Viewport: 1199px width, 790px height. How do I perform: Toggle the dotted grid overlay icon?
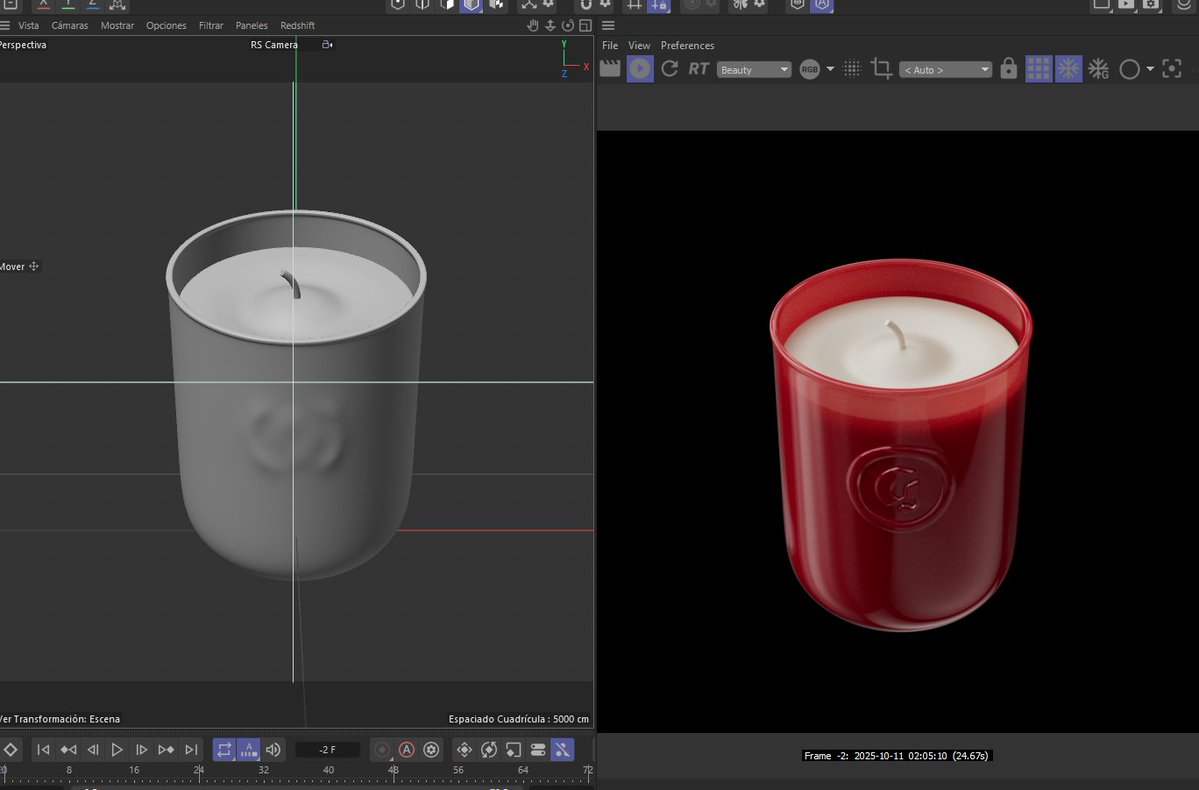(852, 69)
